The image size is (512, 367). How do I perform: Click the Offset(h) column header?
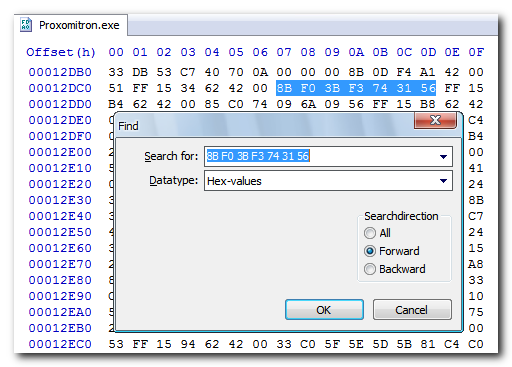(61, 53)
